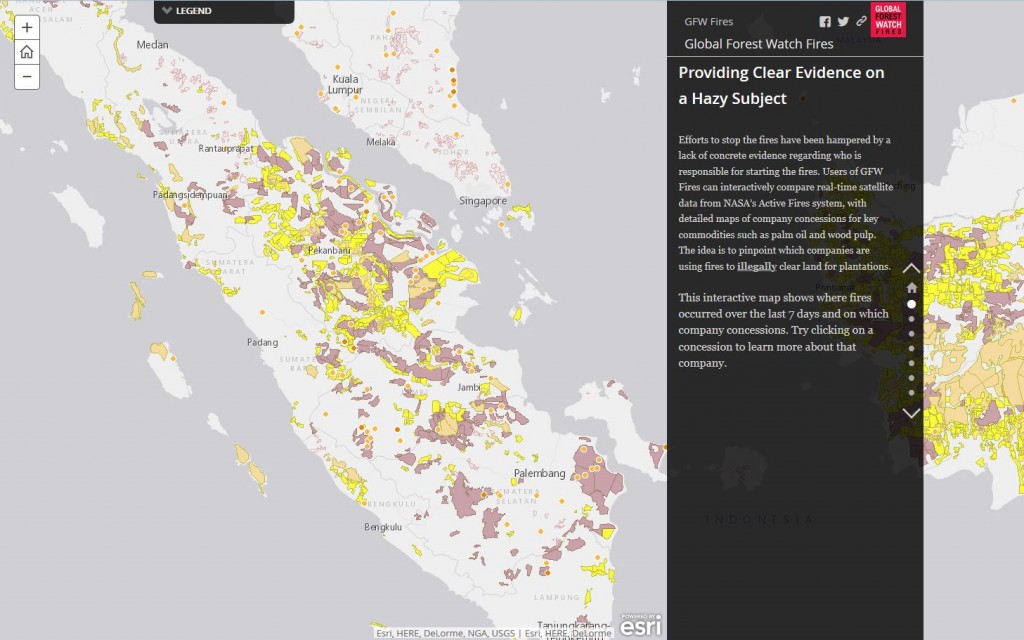
Task: Zoom out on the map
Action: pos(27,76)
